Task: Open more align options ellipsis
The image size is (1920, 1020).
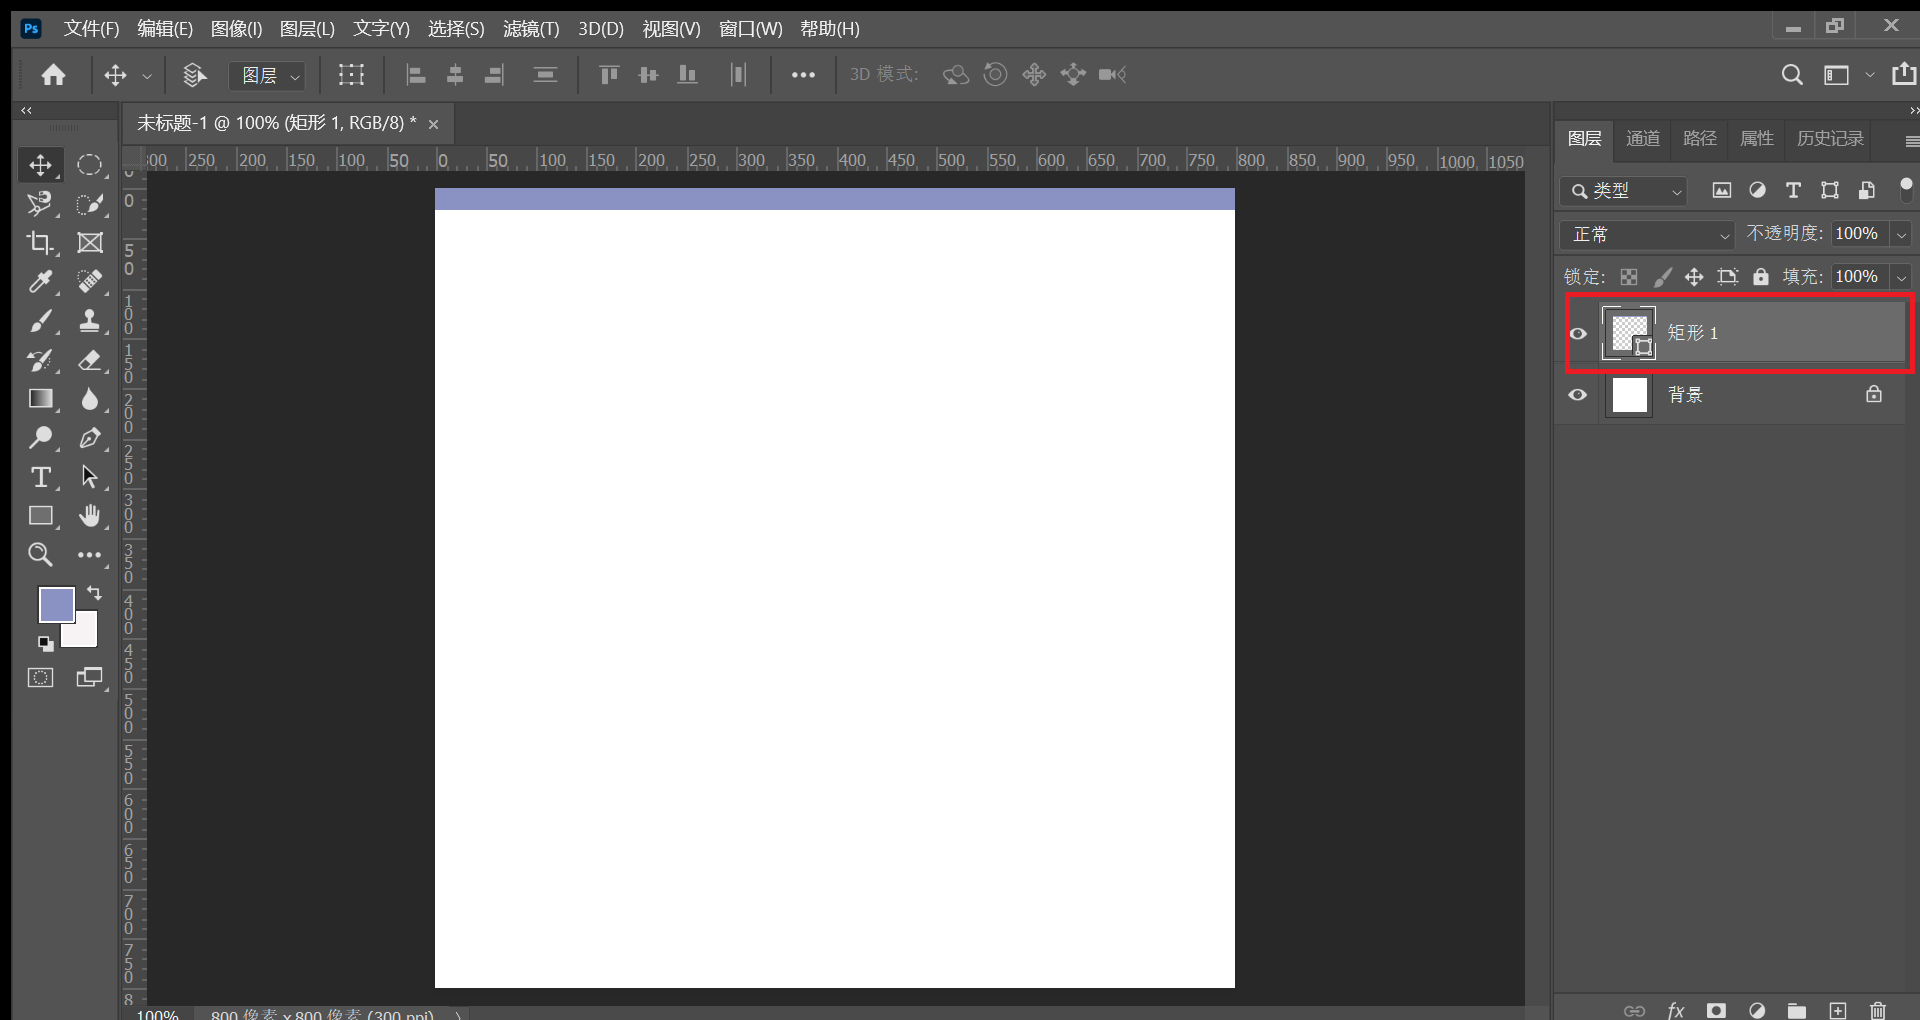Action: click(803, 75)
